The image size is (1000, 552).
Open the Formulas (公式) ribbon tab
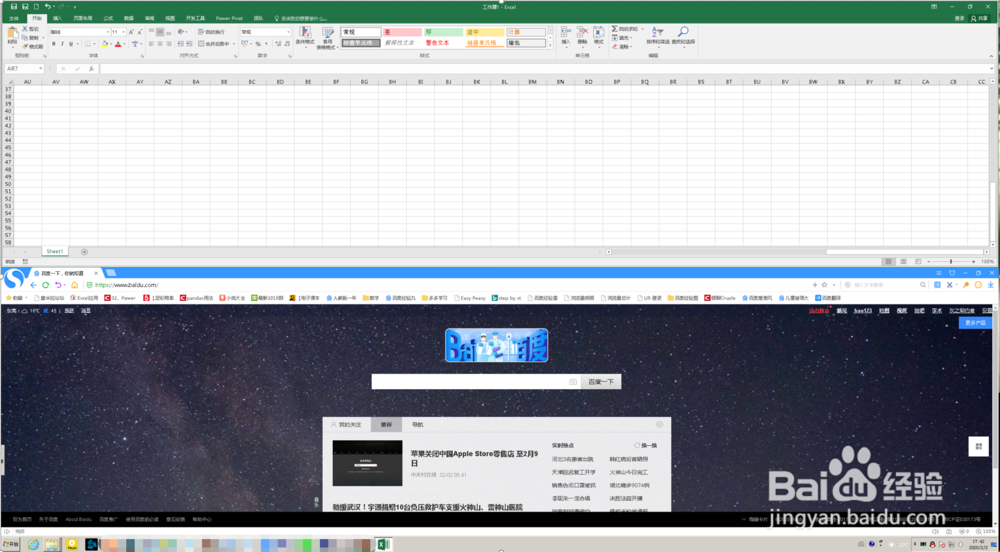(108, 18)
